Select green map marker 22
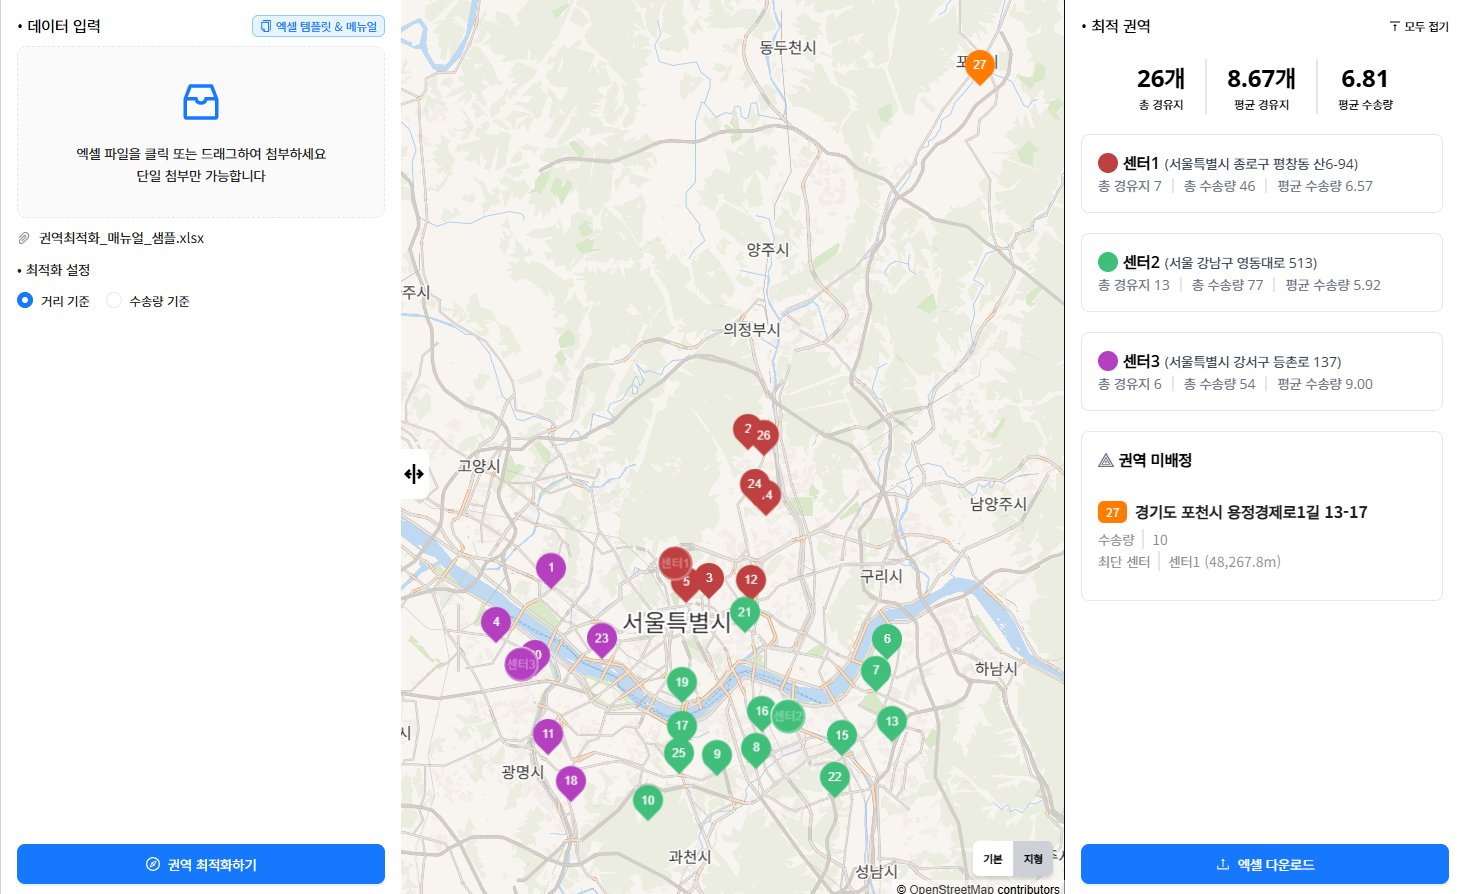The image size is (1459, 894). pos(835,779)
